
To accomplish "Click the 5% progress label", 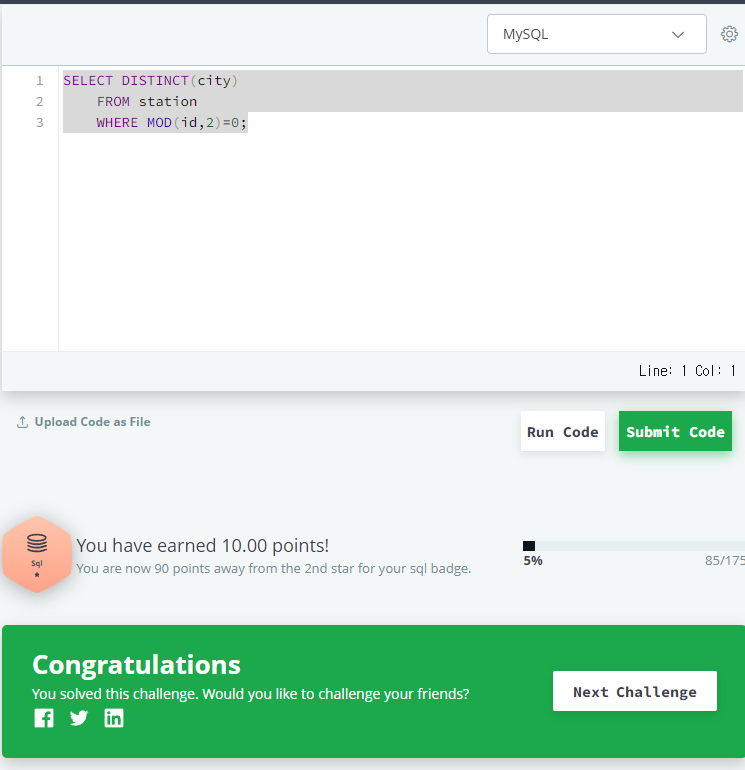I will 533,561.
